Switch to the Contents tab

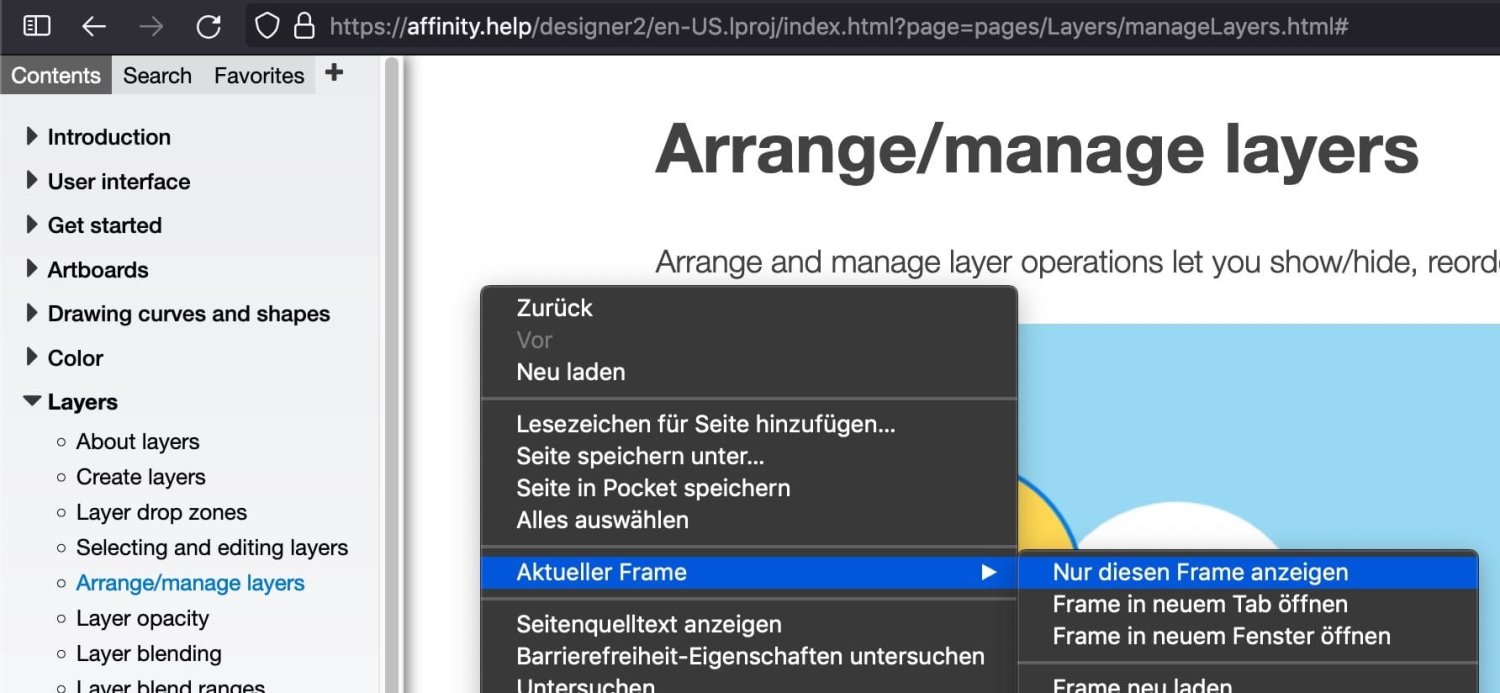(x=56, y=75)
